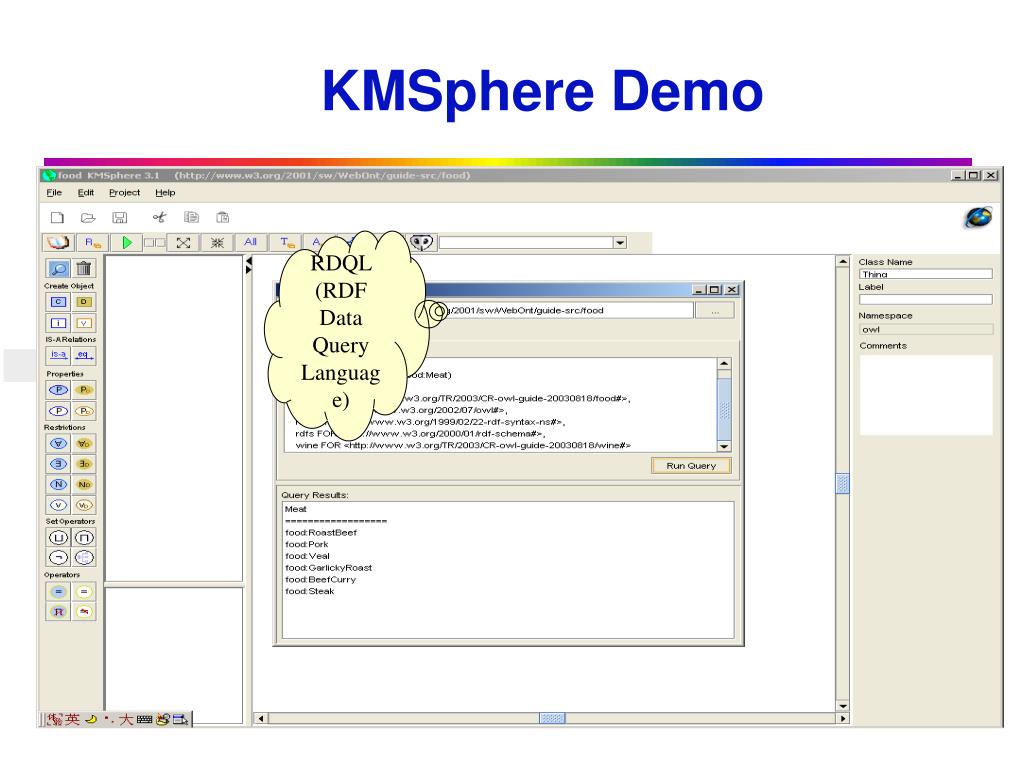Click the green play arrow button

[x=127, y=242]
